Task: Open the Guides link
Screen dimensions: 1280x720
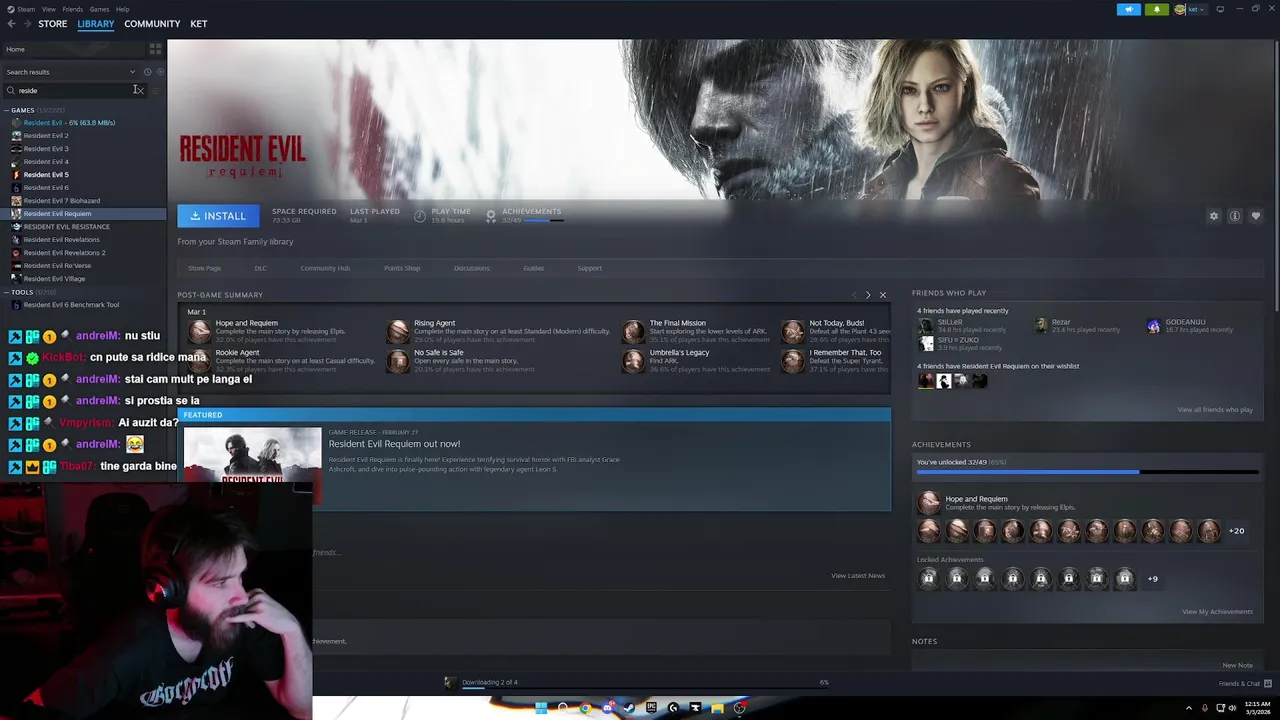Action: 533,268
